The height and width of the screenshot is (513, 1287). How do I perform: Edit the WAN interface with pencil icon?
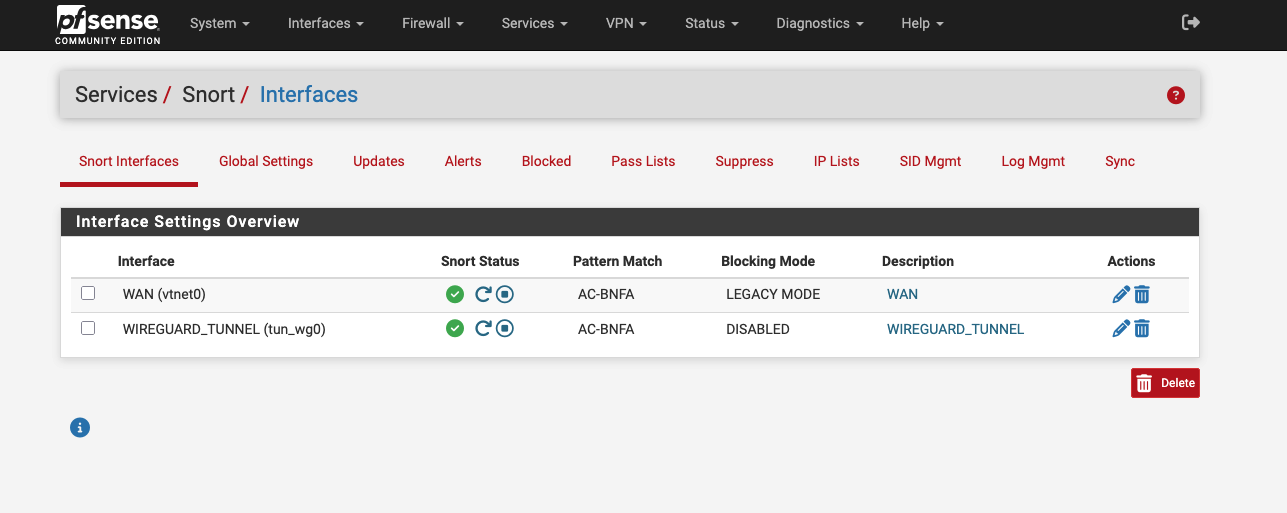(x=1121, y=295)
